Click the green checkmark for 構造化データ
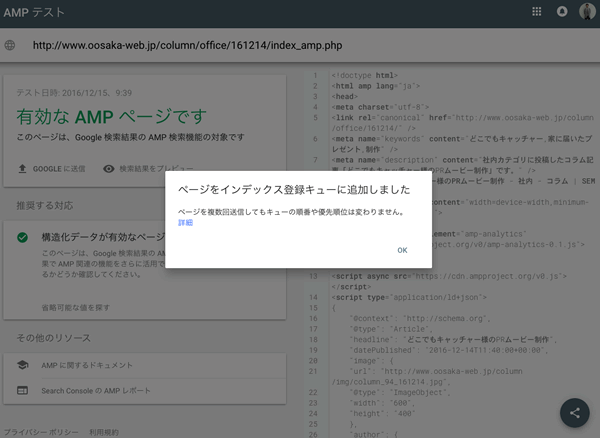The width and height of the screenshot is (600, 438). point(23,238)
